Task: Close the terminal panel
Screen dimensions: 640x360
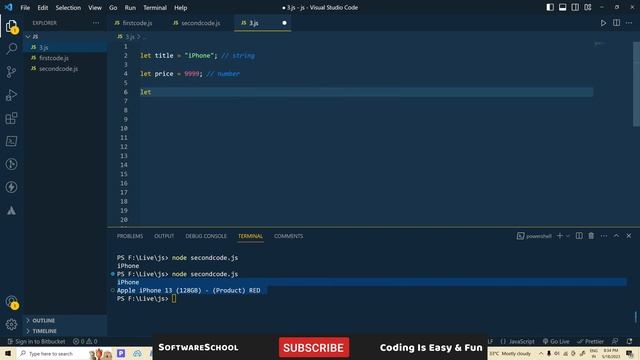Action: [629, 236]
